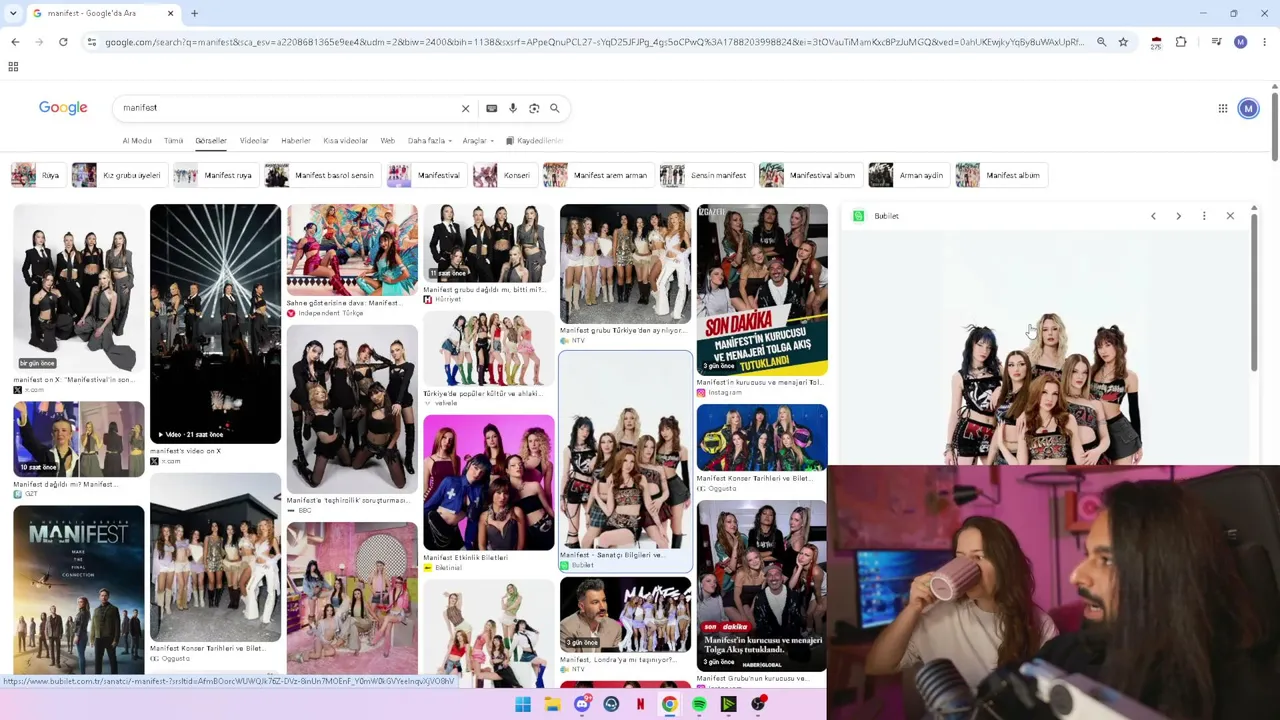The width and height of the screenshot is (1280, 720).
Task: Open Discord from the taskbar
Action: coord(582,704)
